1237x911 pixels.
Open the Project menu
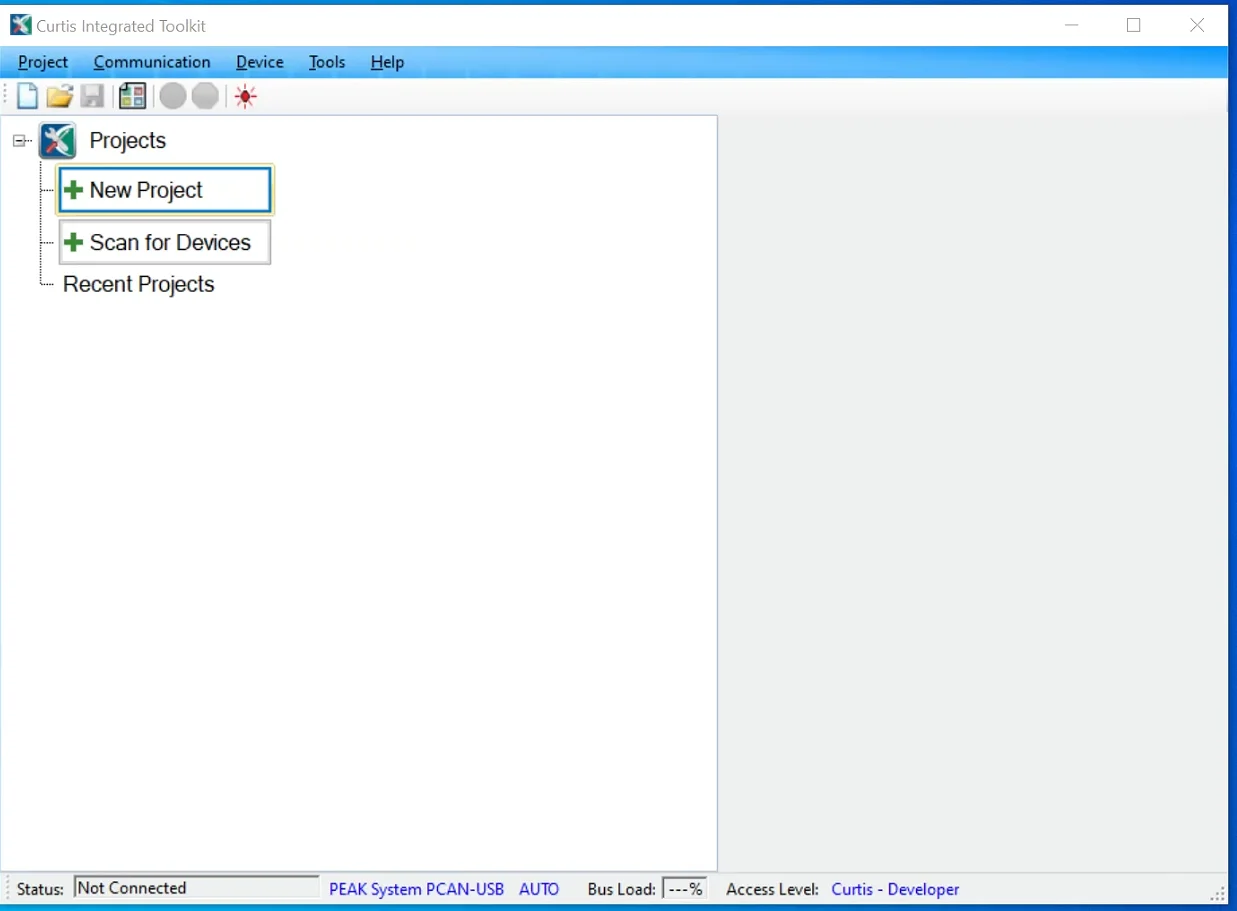pos(43,62)
